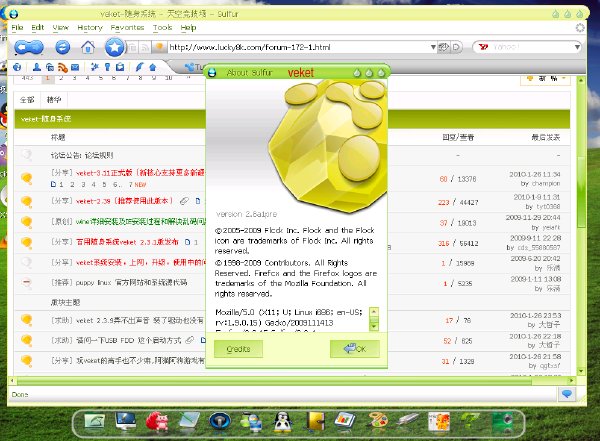
Task: Click the go button beside address bar
Action: [x=457, y=47]
